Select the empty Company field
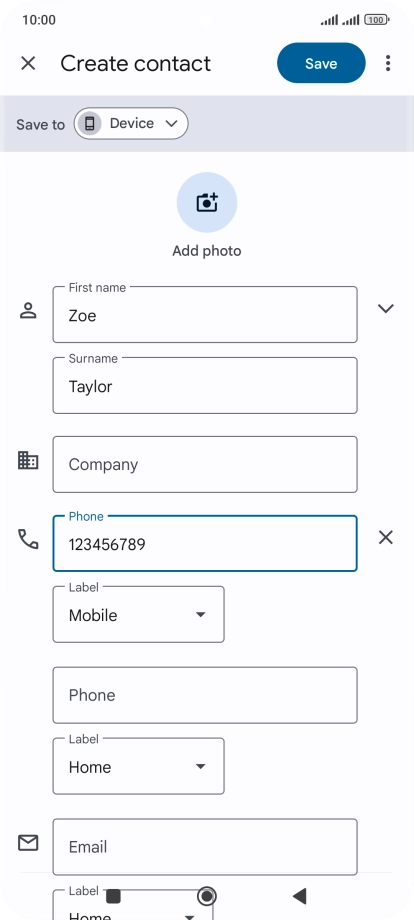 (x=205, y=464)
